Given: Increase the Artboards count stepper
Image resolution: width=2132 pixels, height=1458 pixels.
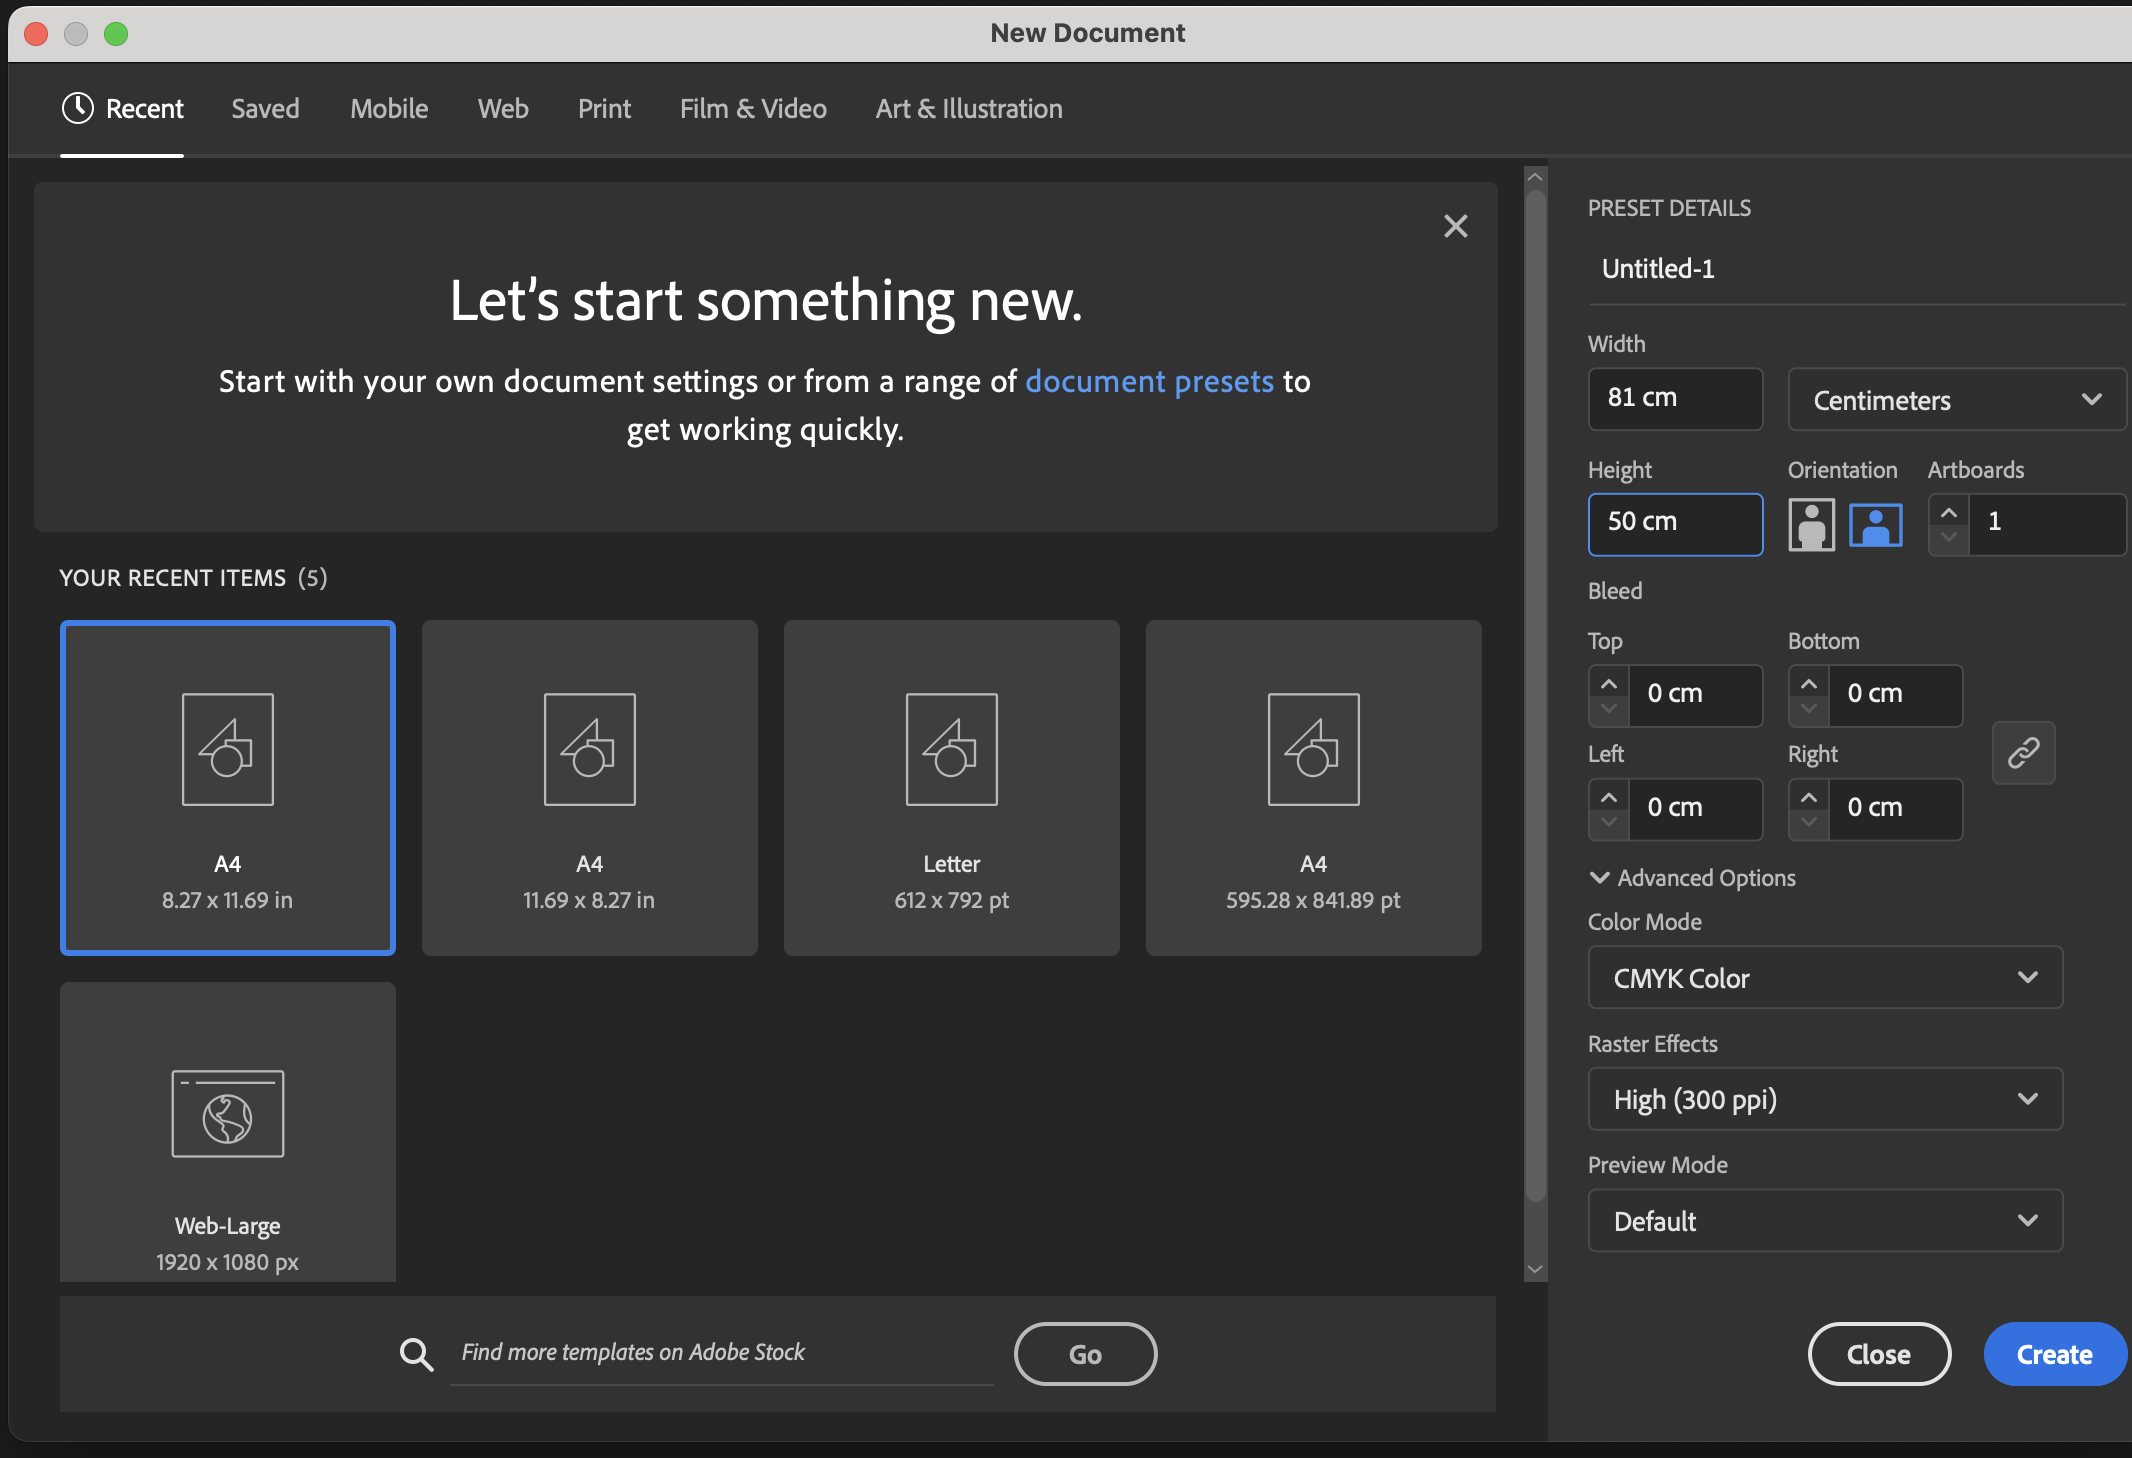Looking at the screenshot, I should pyautogui.click(x=1948, y=512).
